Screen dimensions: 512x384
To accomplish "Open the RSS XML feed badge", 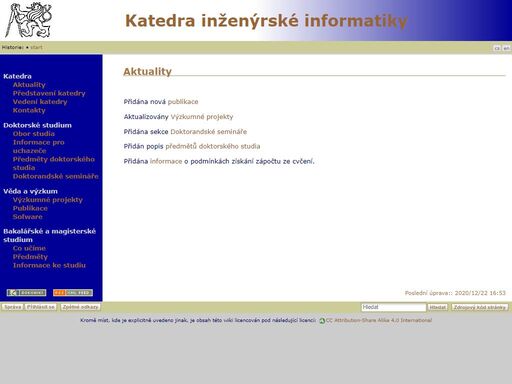I will click(73, 293).
